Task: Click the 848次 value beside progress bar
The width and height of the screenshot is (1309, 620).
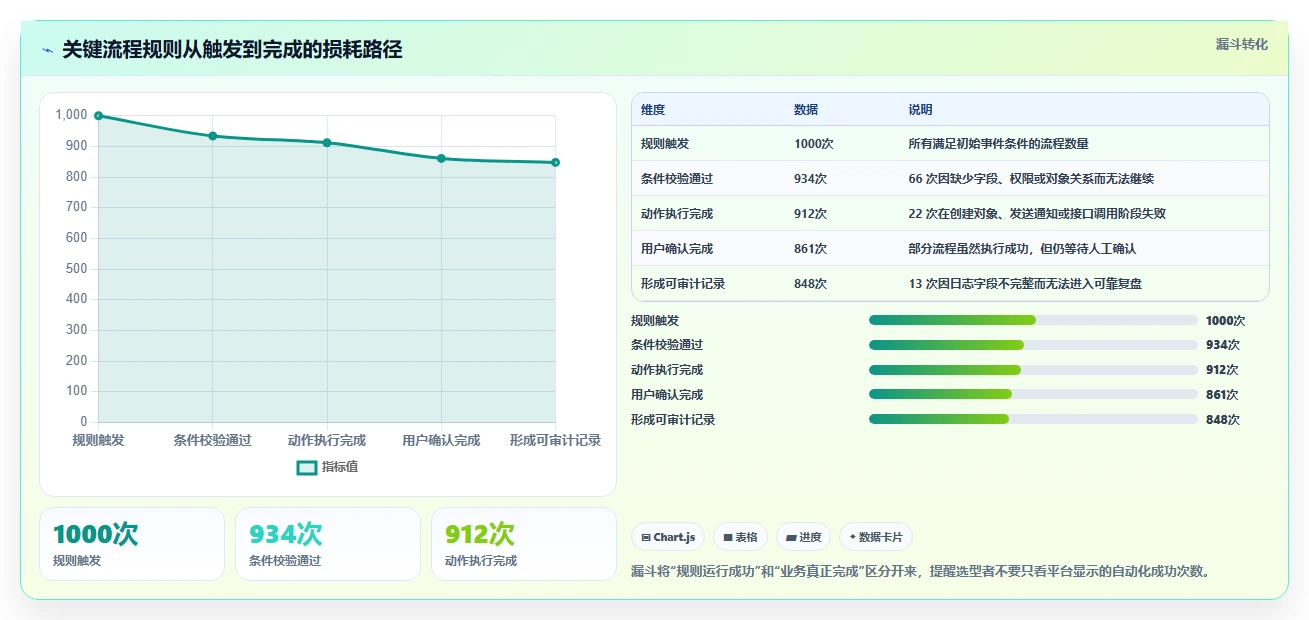Action: [1223, 420]
